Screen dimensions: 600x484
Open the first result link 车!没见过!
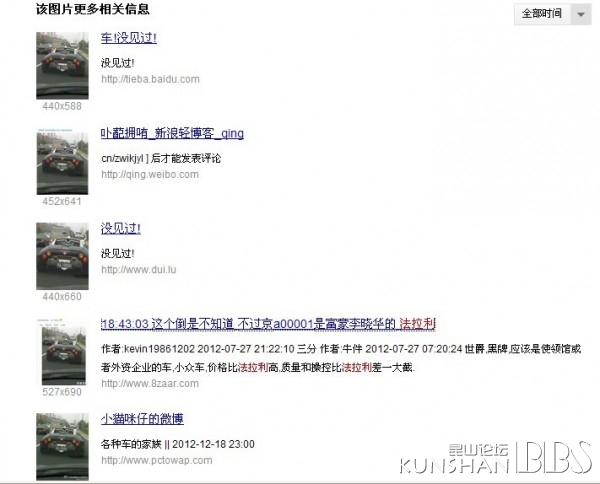[129, 38]
